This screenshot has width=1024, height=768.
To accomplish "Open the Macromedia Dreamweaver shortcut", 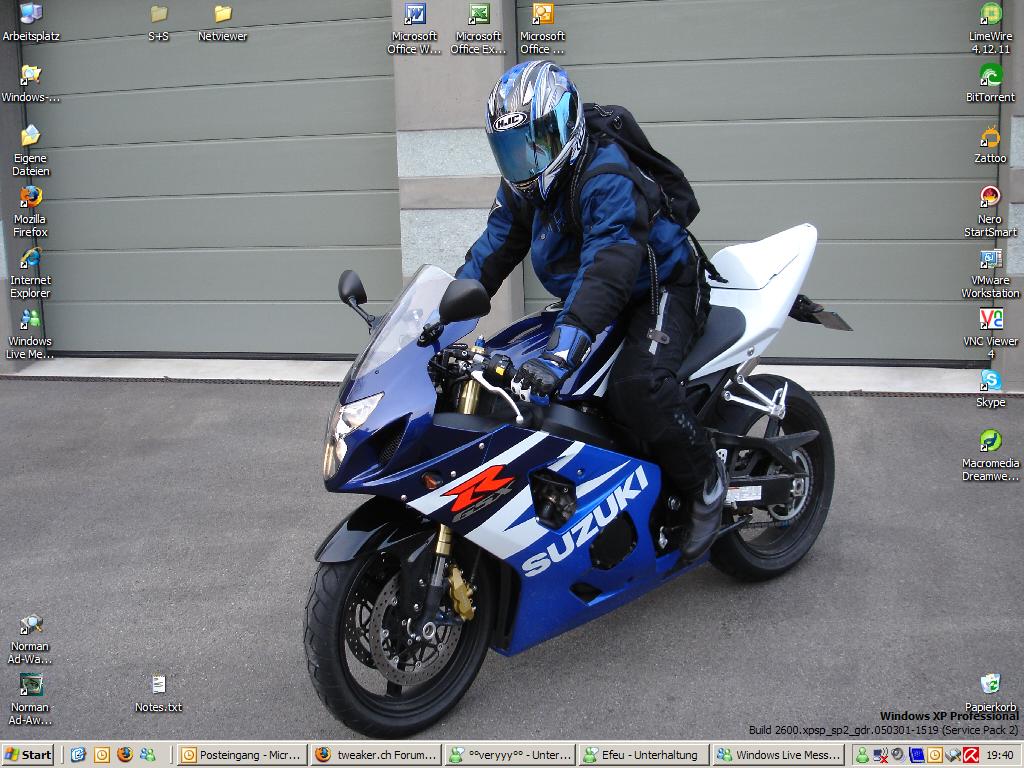I will click(x=990, y=441).
